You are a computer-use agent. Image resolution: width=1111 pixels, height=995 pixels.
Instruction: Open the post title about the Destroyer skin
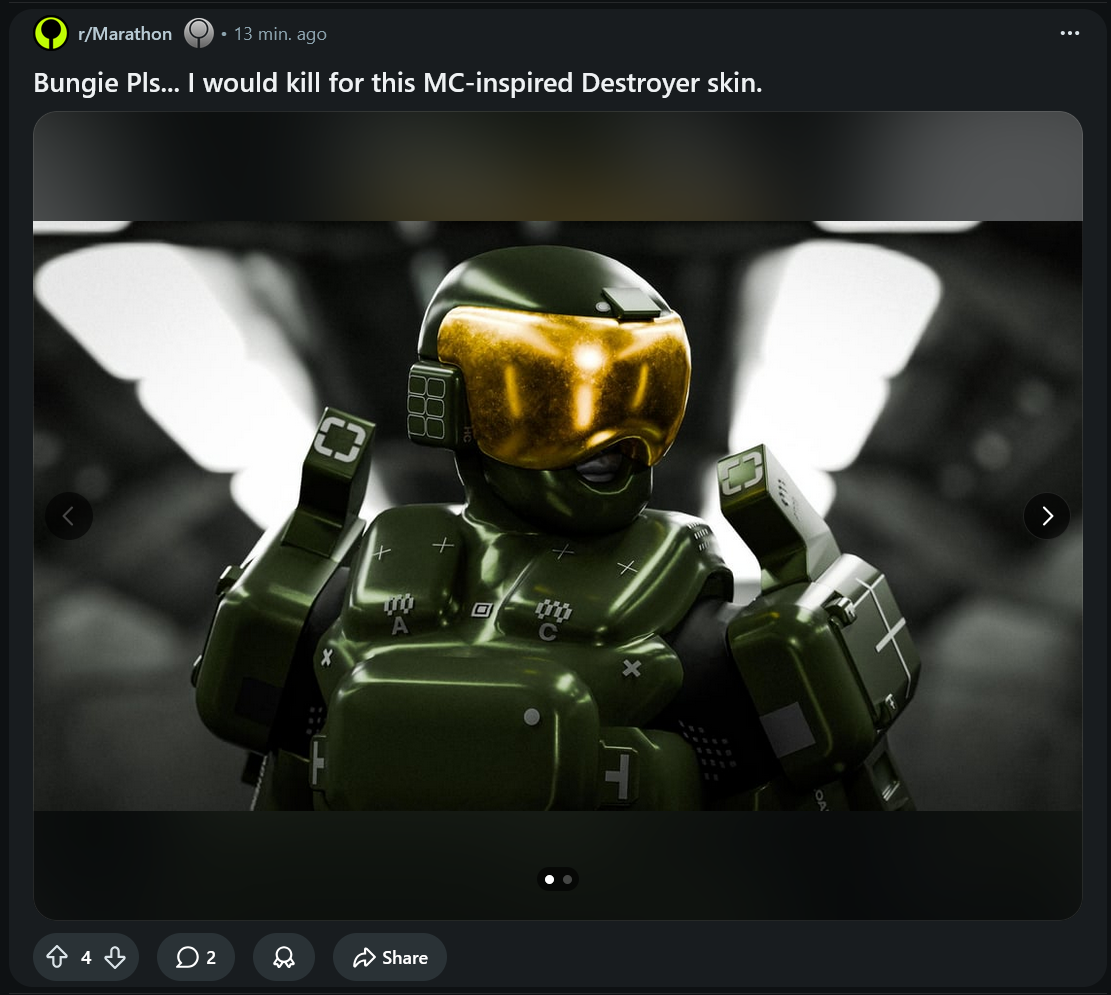coord(397,83)
